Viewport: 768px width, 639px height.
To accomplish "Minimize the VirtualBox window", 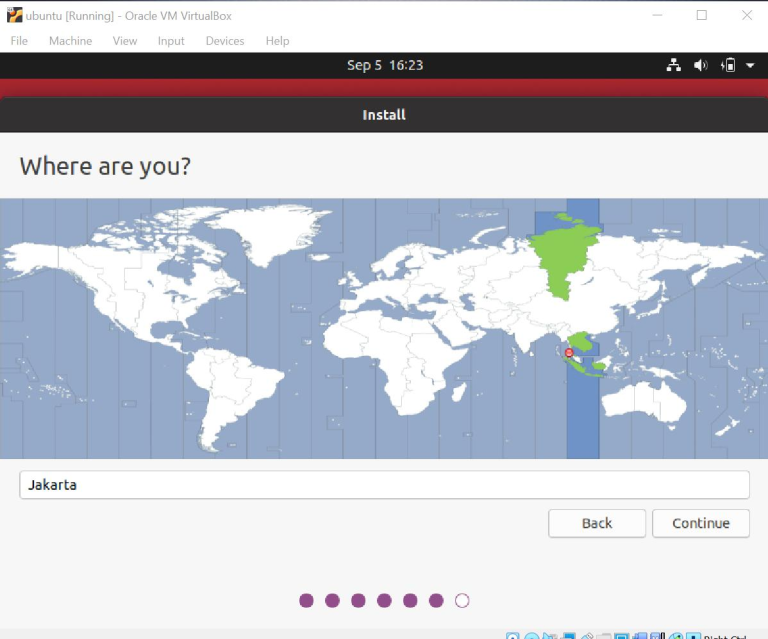I will 657,15.
